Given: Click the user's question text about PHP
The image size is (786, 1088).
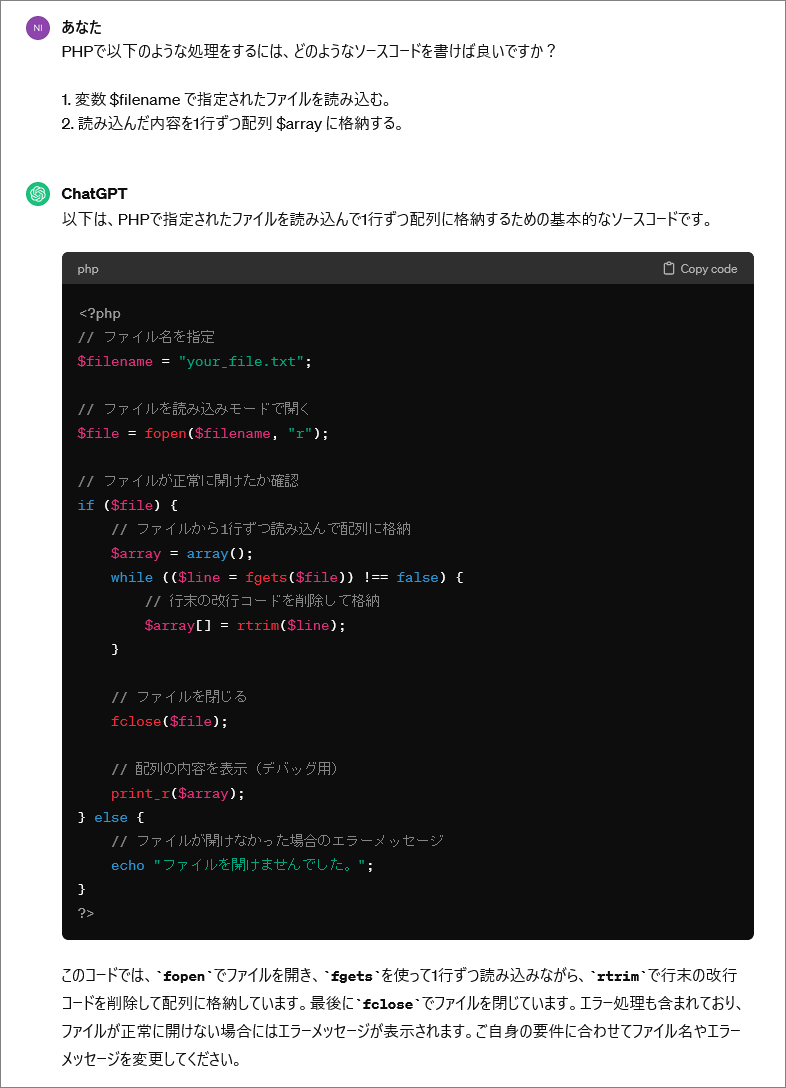Looking at the screenshot, I should click(x=309, y=51).
